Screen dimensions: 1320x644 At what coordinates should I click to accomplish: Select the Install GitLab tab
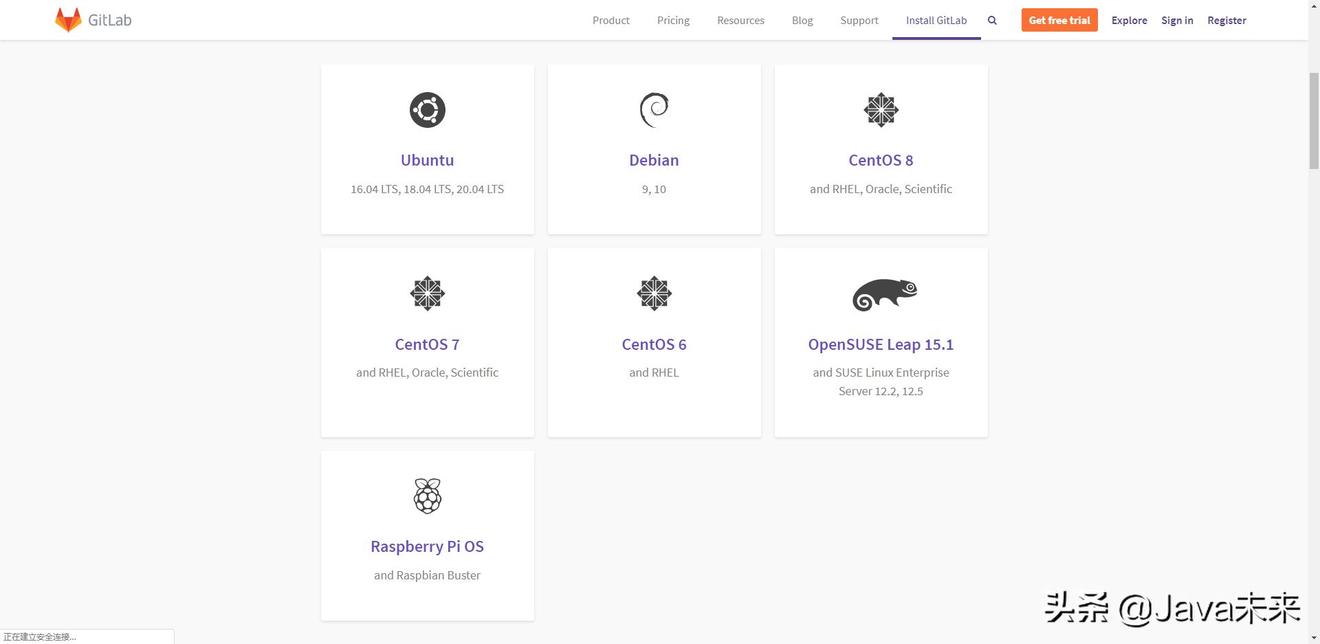(x=936, y=20)
